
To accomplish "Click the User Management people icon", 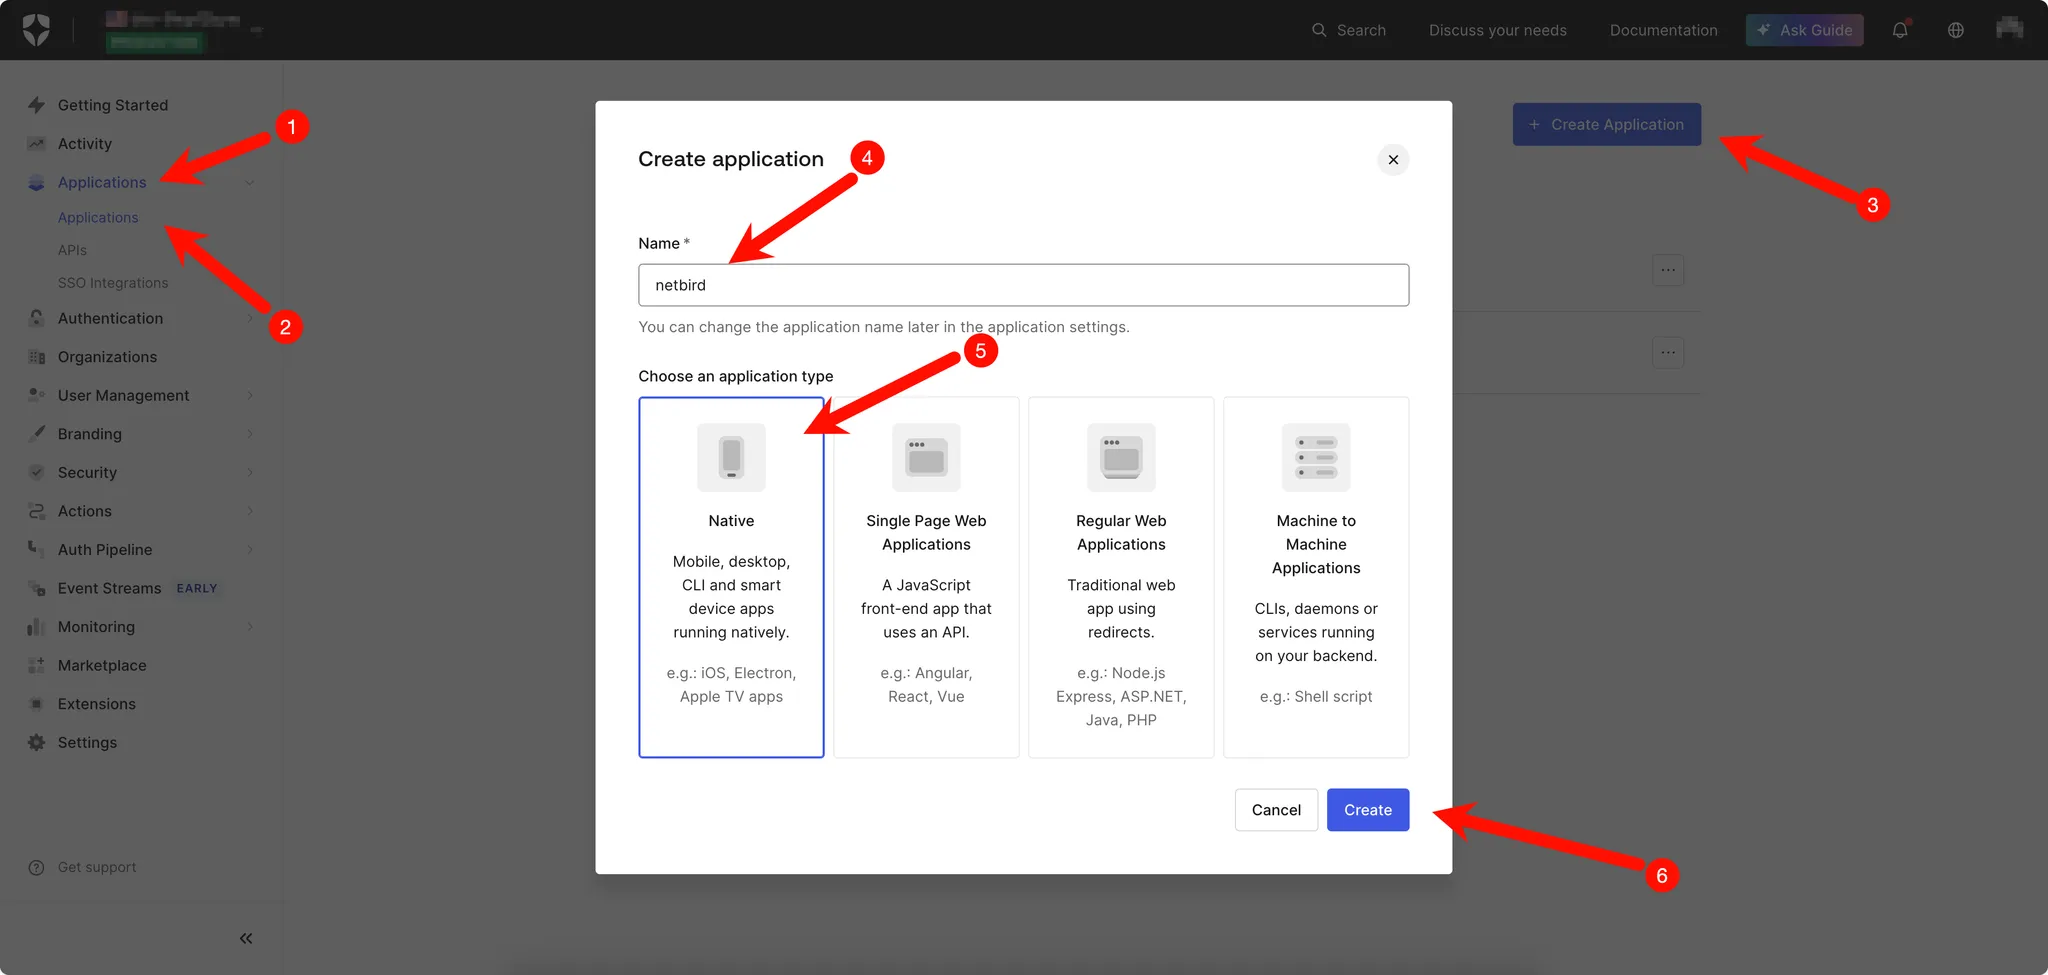I will click(x=37, y=395).
